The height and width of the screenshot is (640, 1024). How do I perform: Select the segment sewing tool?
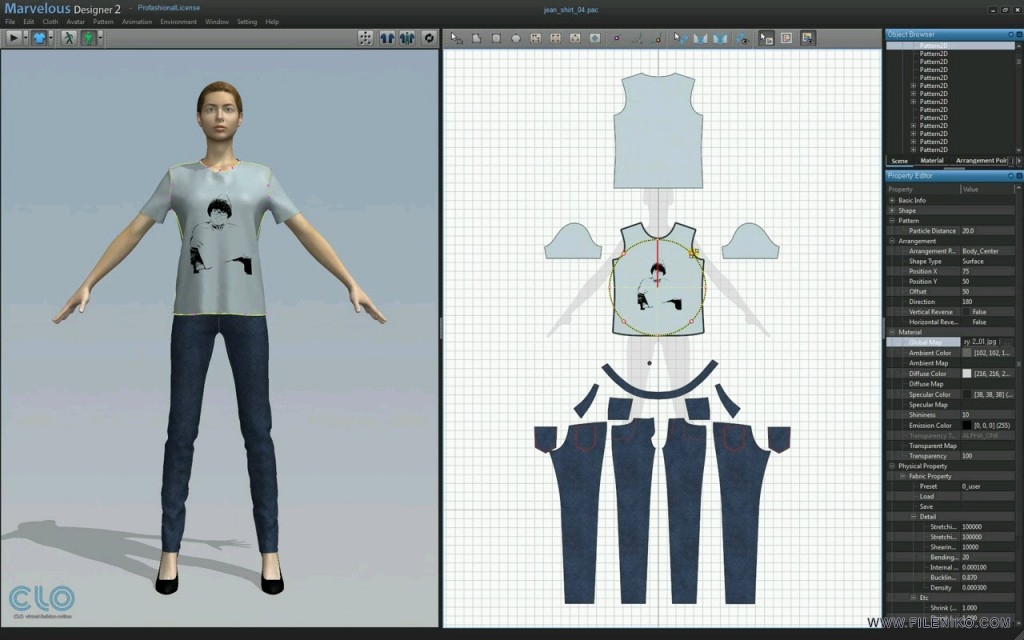click(x=701, y=39)
